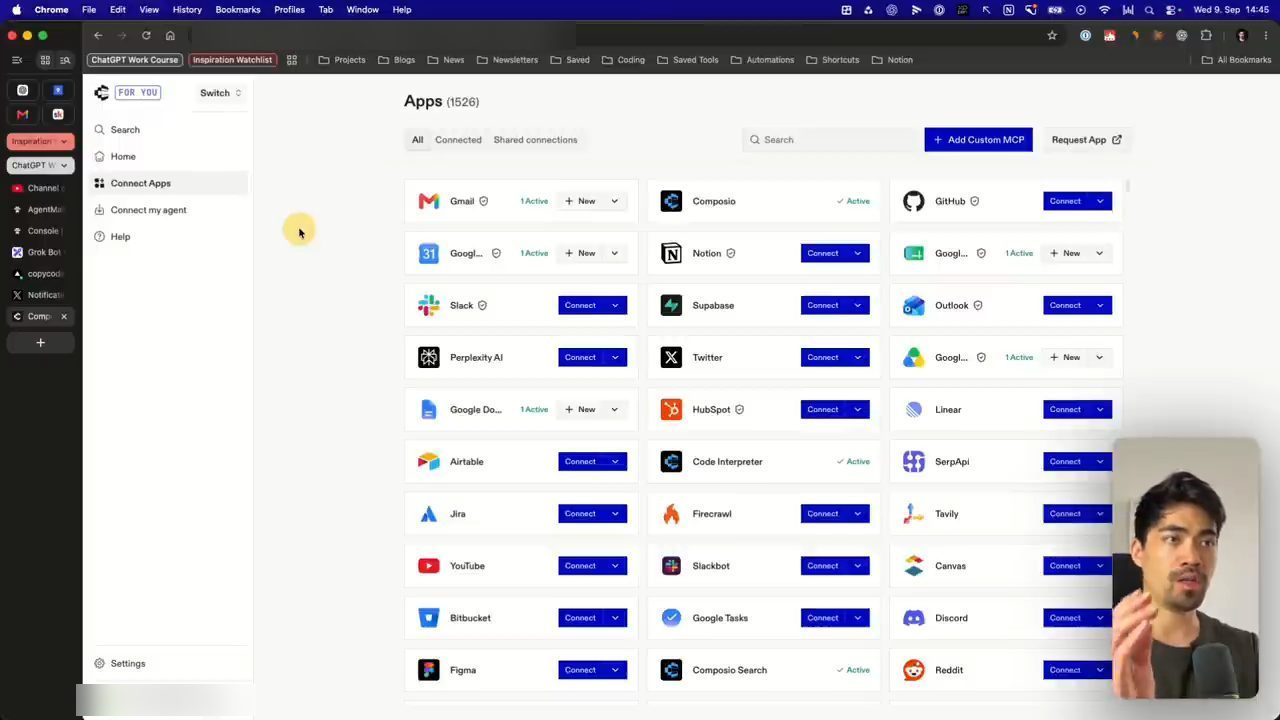
Task: Open the GitHub Connect dropdown arrow
Action: (1100, 201)
